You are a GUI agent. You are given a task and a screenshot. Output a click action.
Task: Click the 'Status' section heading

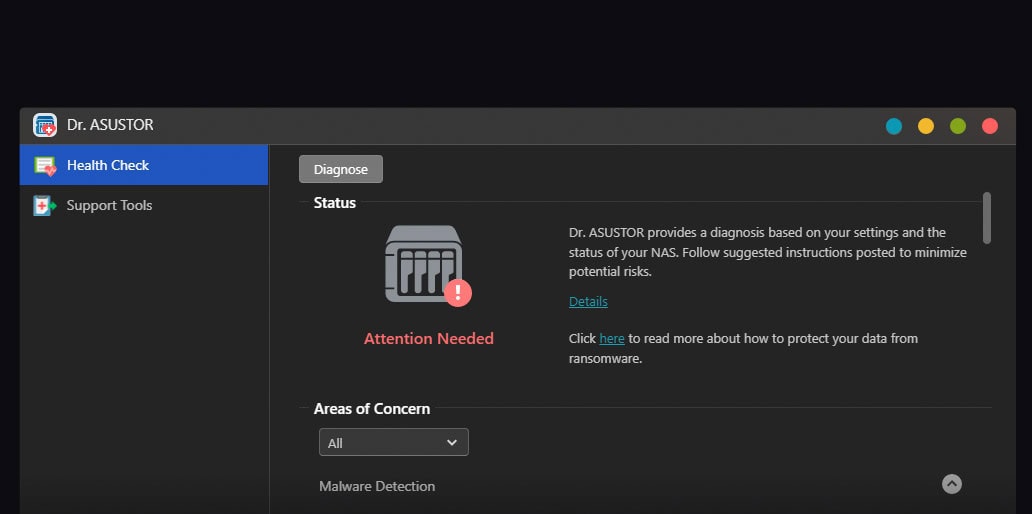(x=335, y=203)
